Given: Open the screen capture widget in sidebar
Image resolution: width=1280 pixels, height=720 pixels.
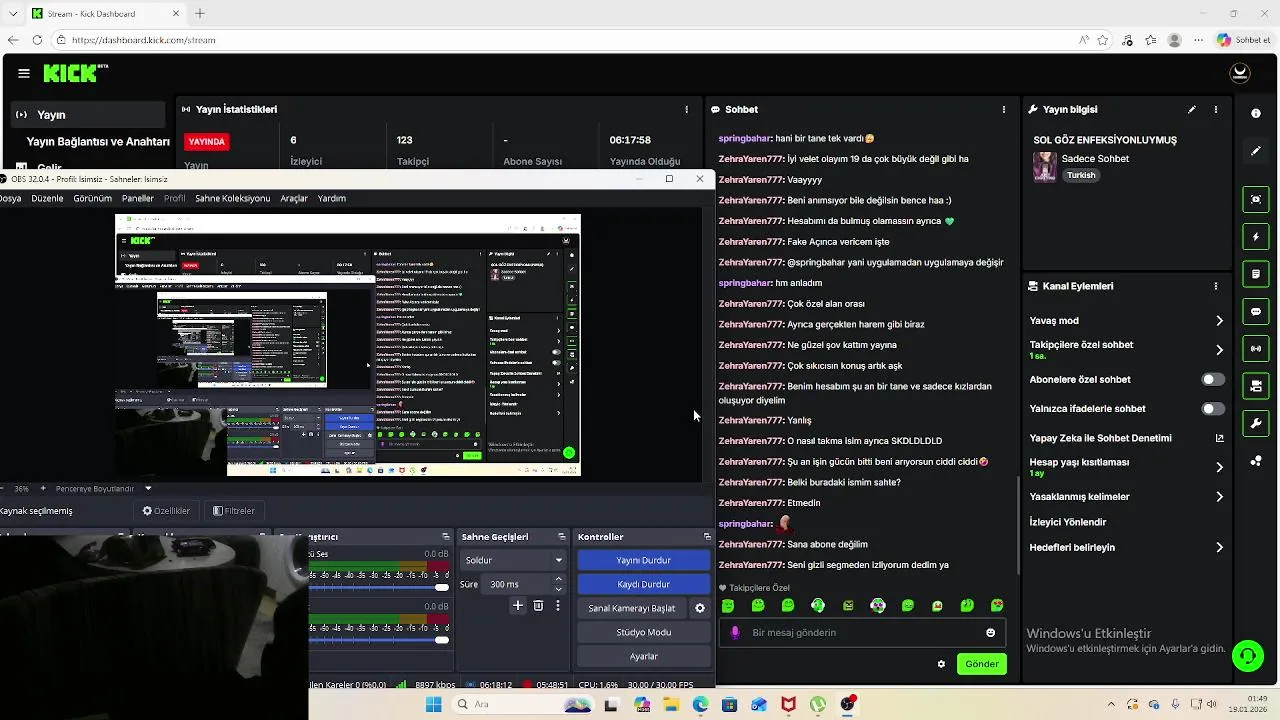Looking at the screenshot, I should click(x=1256, y=199).
